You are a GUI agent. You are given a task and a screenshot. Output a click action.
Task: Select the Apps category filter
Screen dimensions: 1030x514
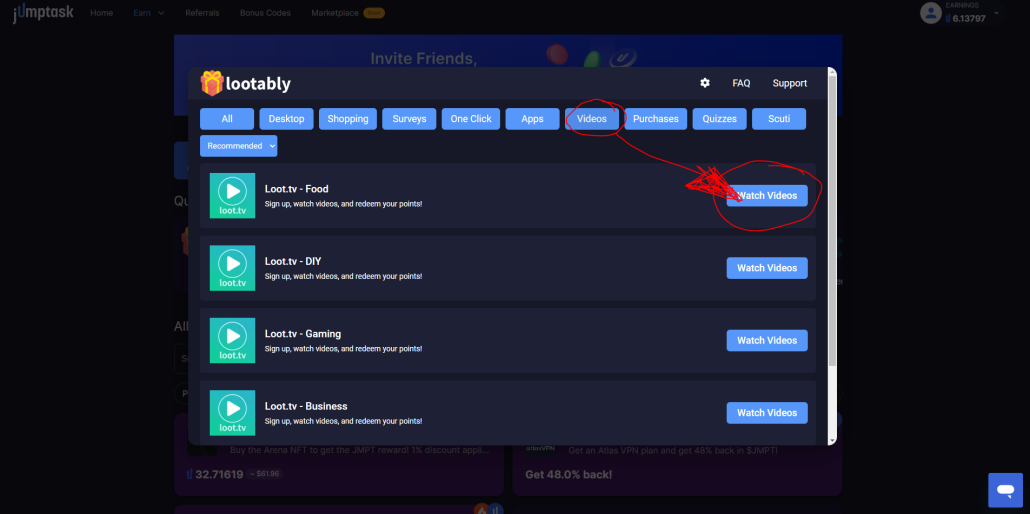click(x=533, y=119)
